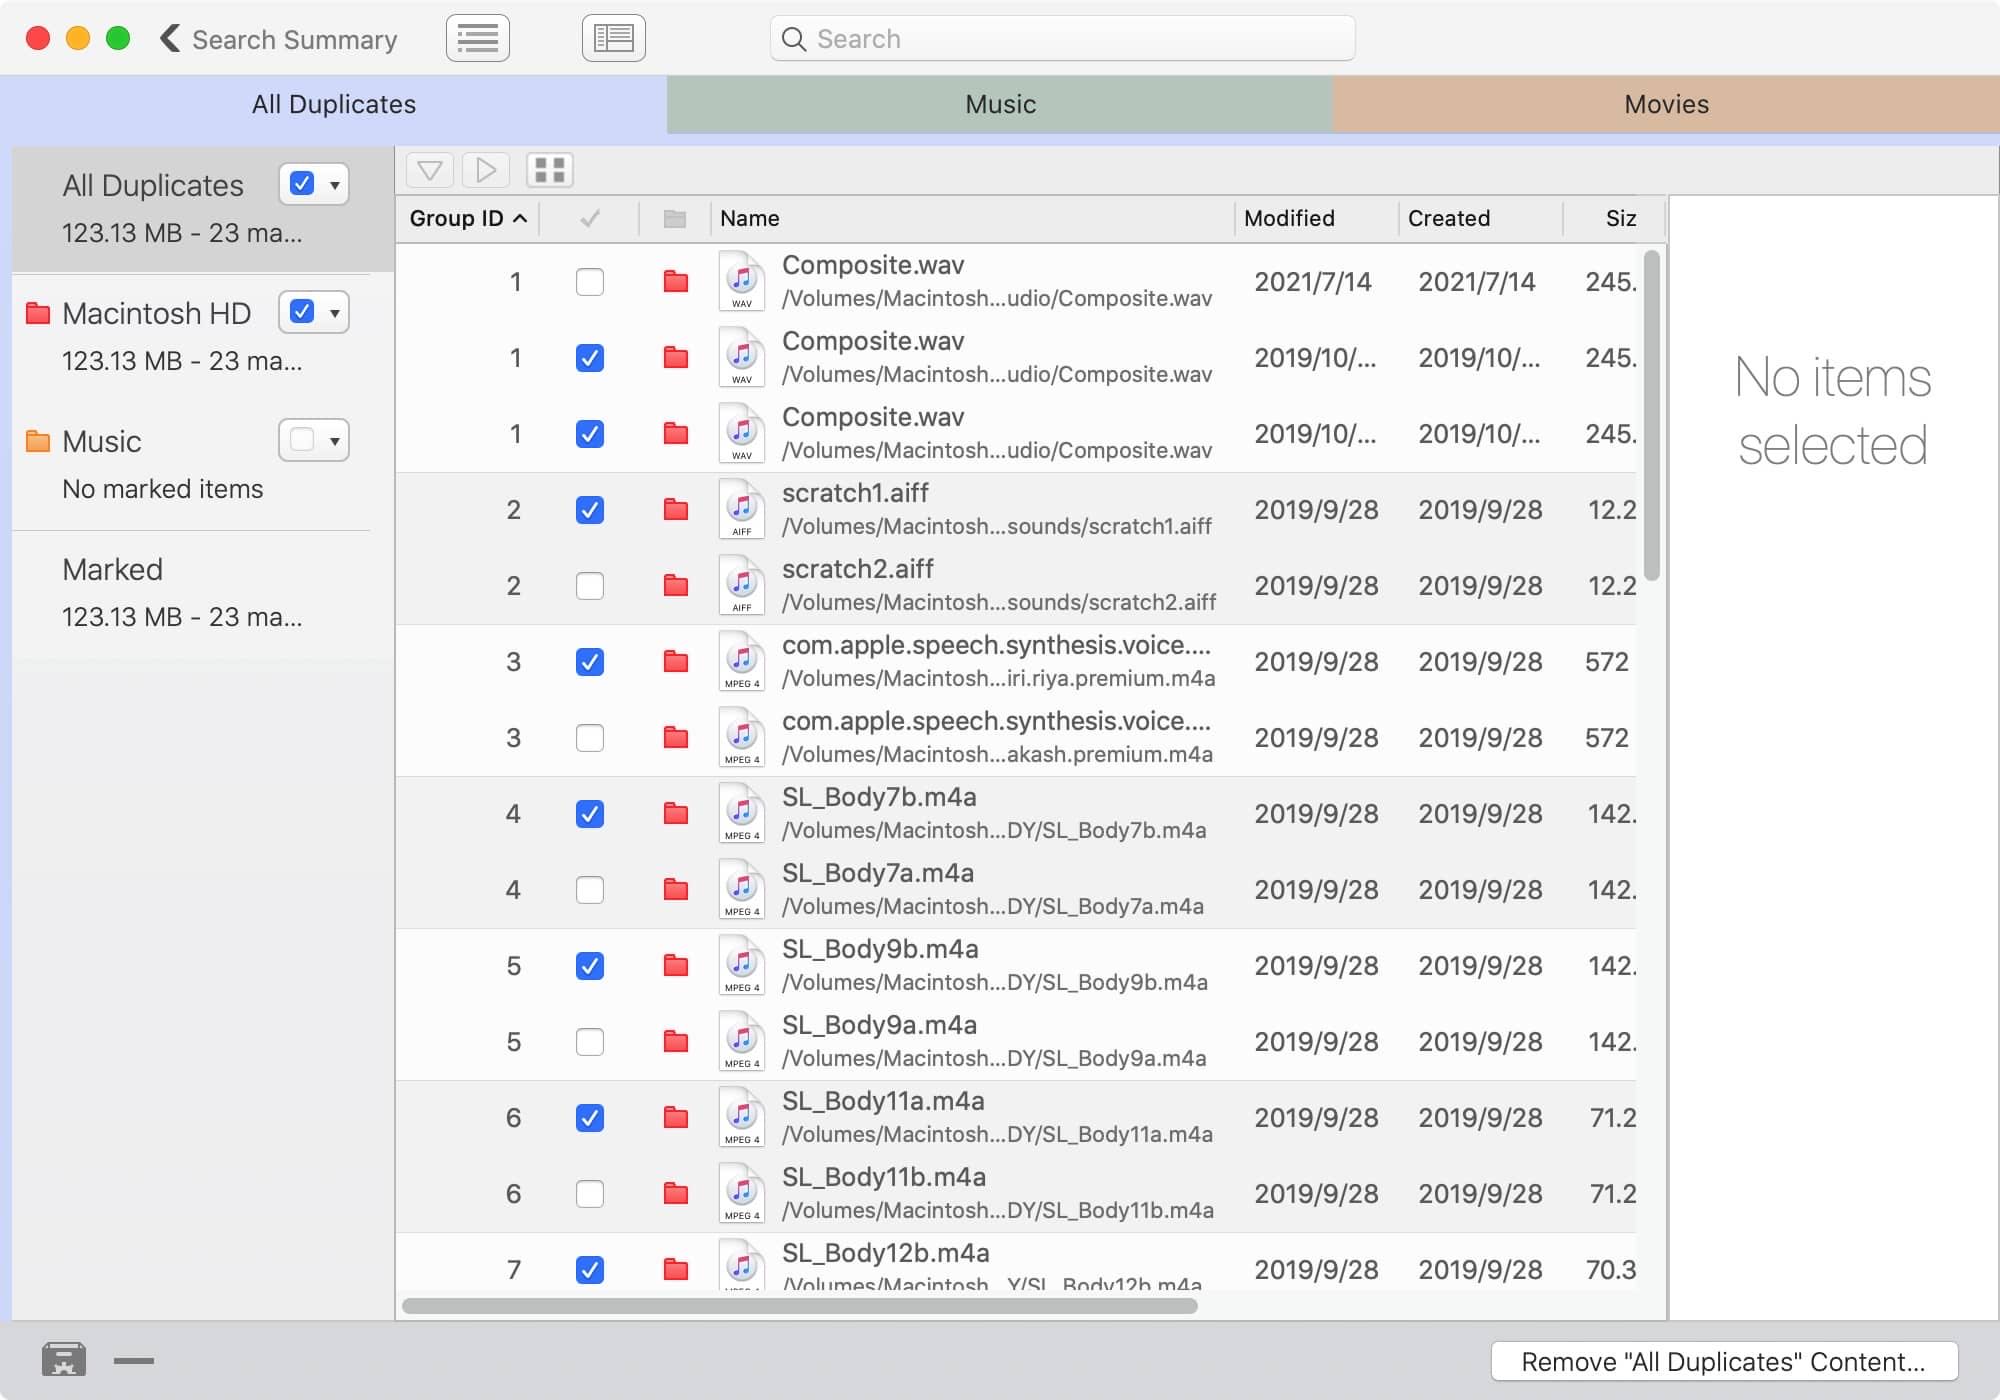
Task: Uncheck the riya.premium.m4a checkbox
Action: [x=590, y=662]
